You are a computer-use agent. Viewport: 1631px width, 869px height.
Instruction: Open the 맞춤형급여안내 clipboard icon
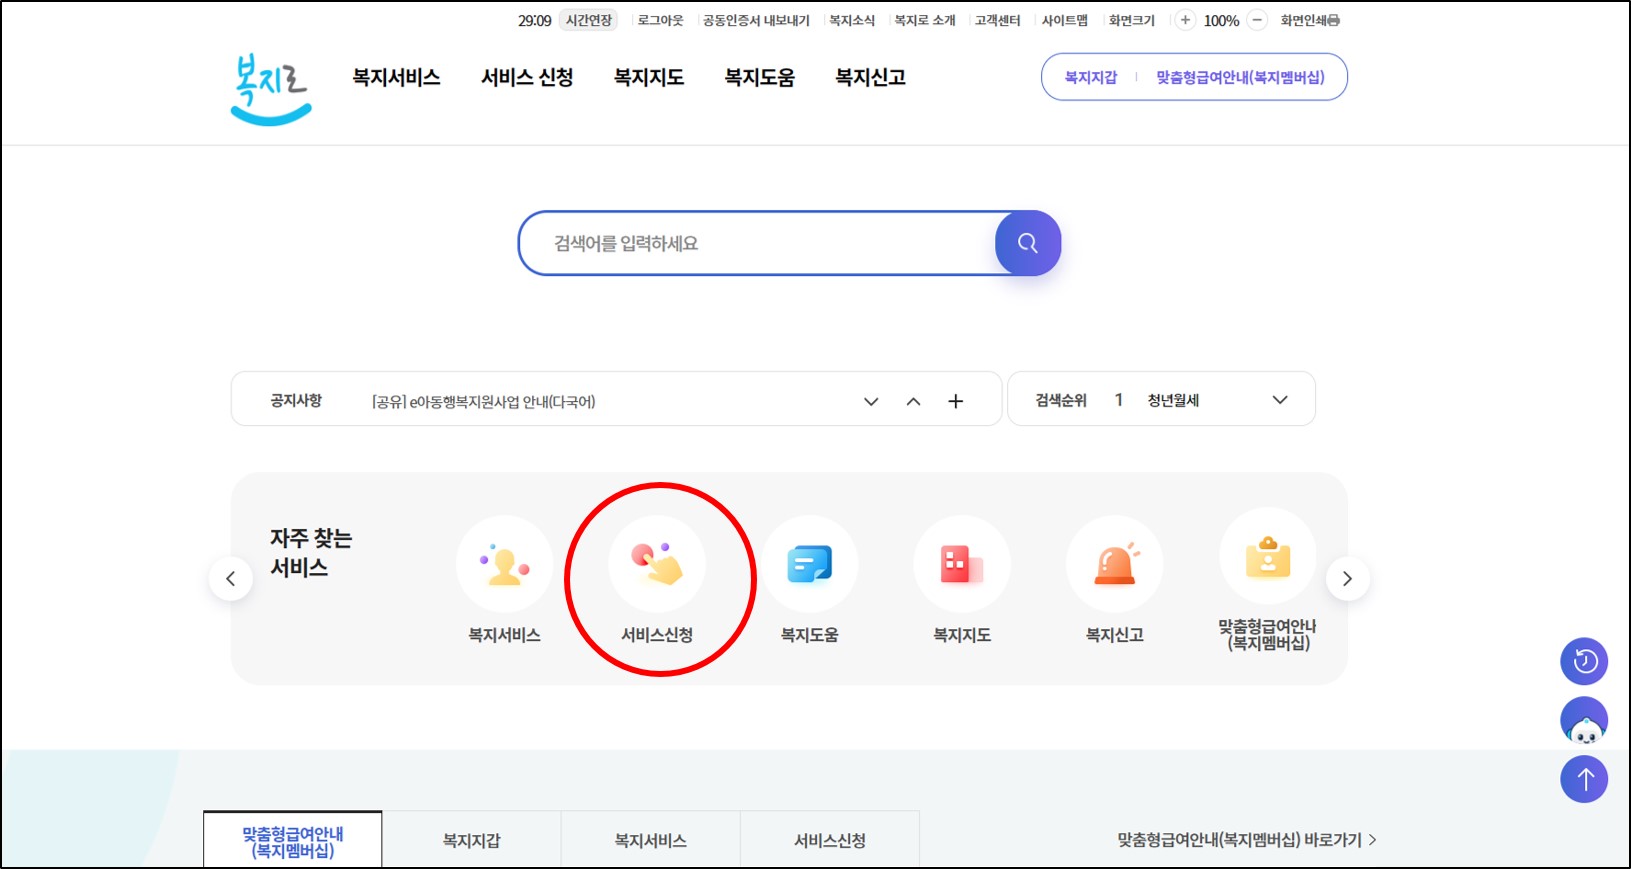pyautogui.click(x=1268, y=557)
